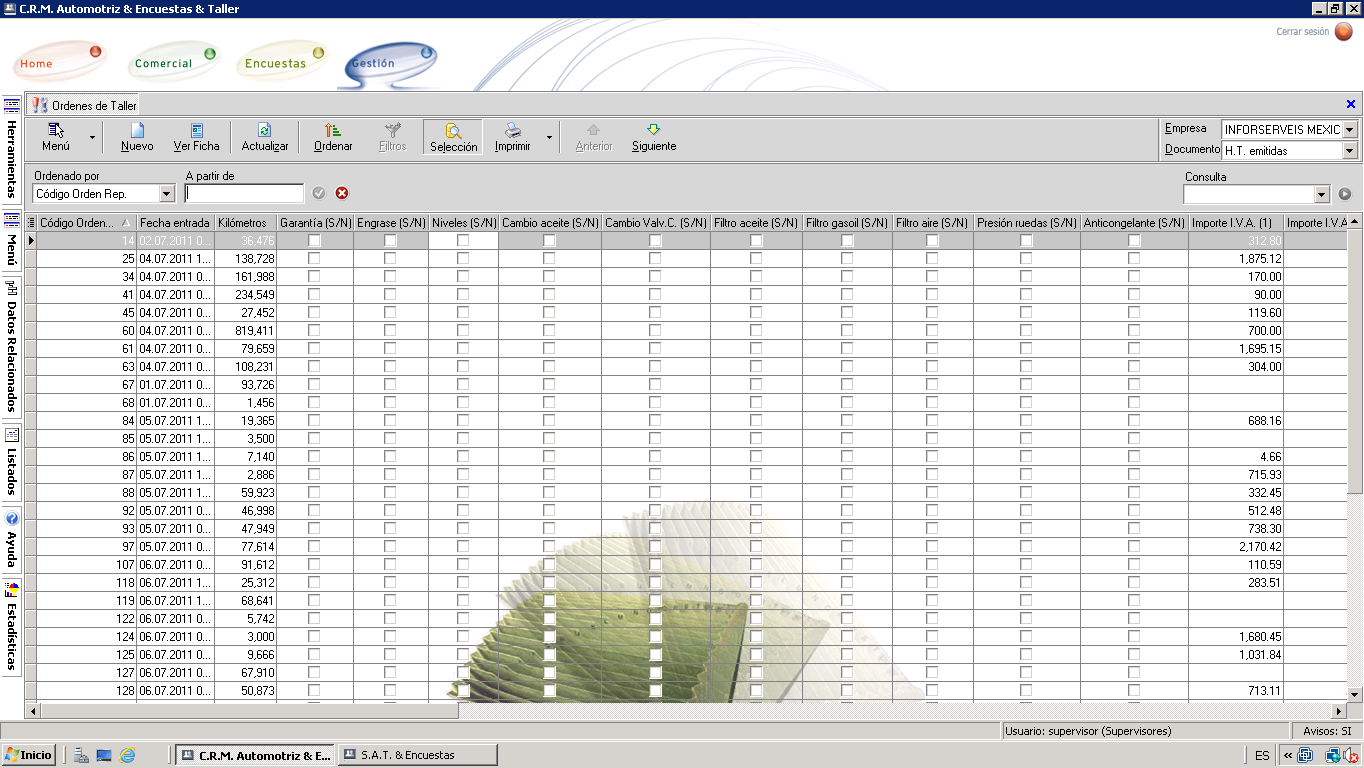Check Cambio Valv.C. for order 45

(x=655, y=313)
